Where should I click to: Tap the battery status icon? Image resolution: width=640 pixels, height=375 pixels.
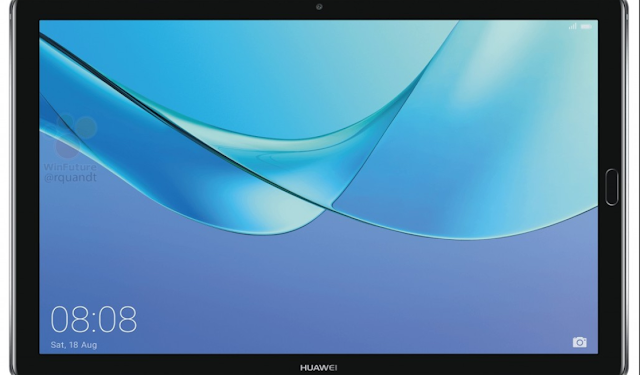(x=586, y=27)
